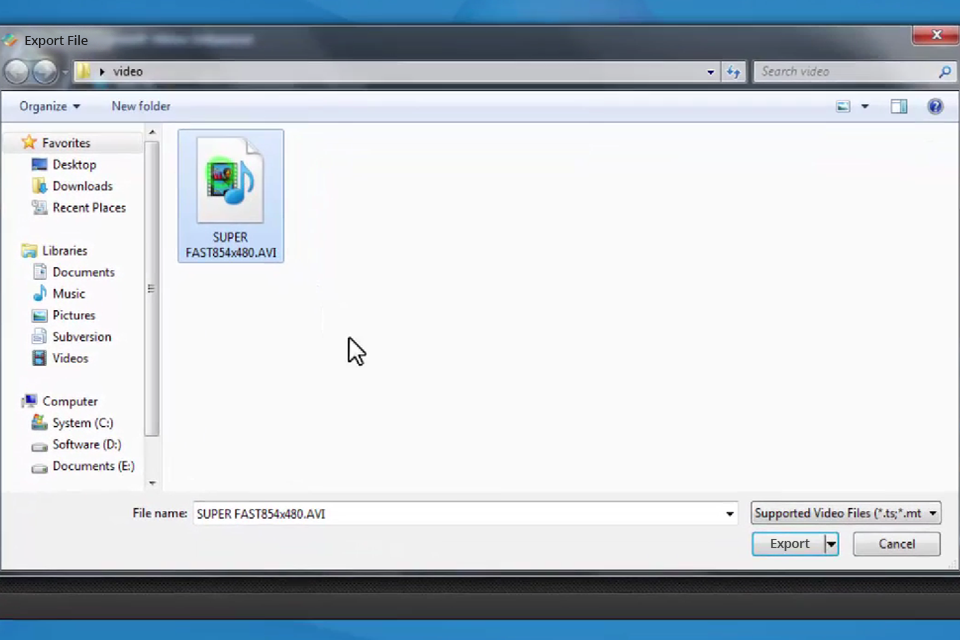This screenshot has height=640, width=960.
Task: Open the breadcrumb arrow before video
Action: click(102, 72)
